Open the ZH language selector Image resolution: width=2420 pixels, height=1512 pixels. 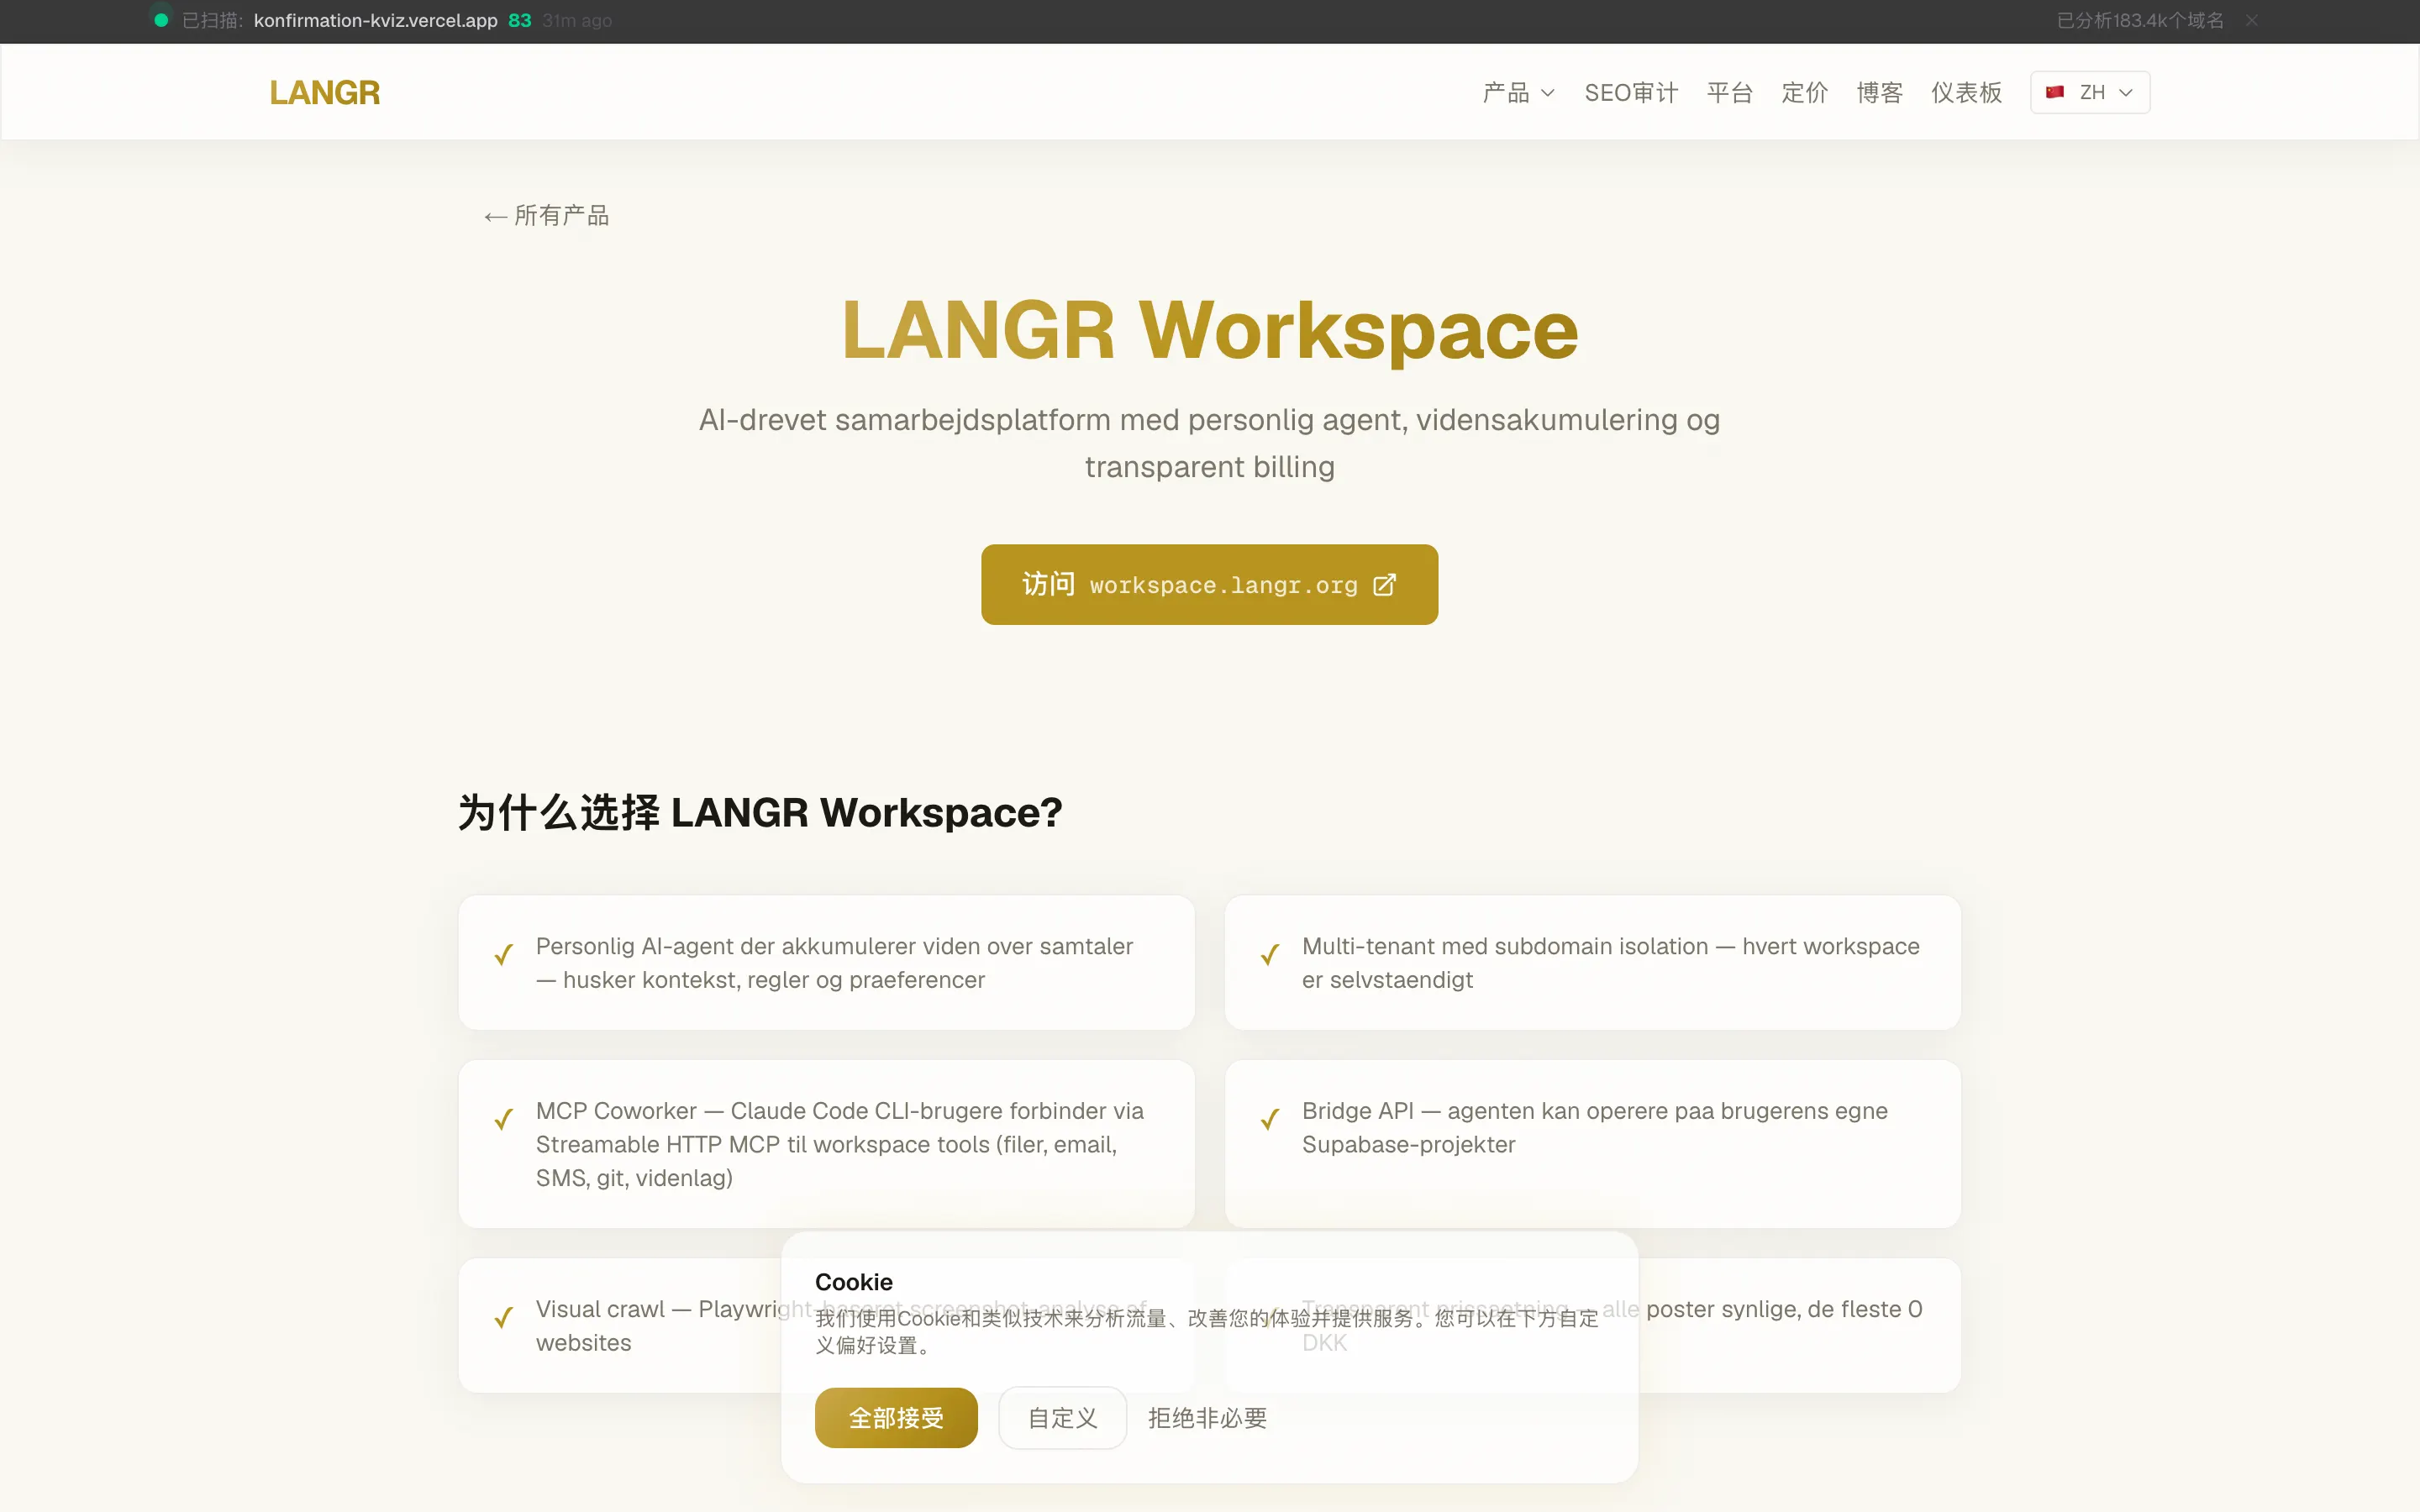[x=2090, y=92]
